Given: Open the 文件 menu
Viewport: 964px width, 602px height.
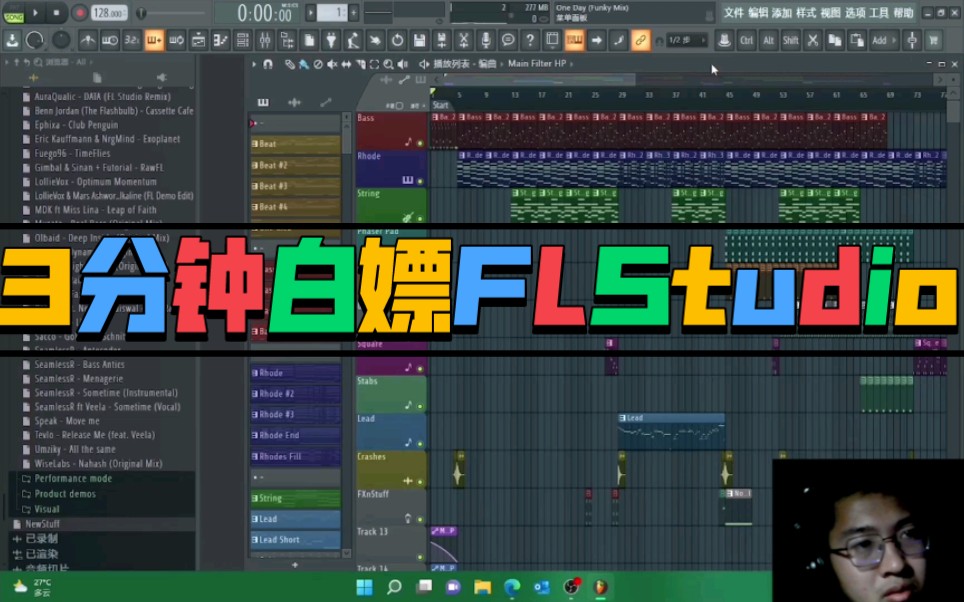Looking at the screenshot, I should coord(732,12).
